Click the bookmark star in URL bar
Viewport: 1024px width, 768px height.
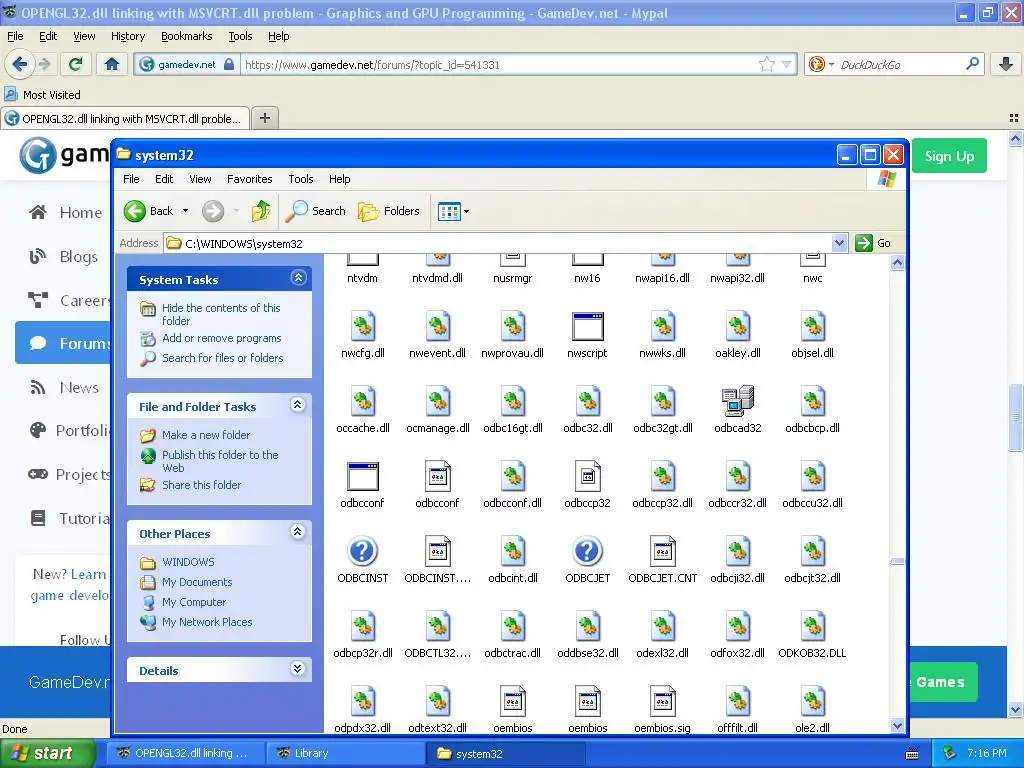[767, 64]
